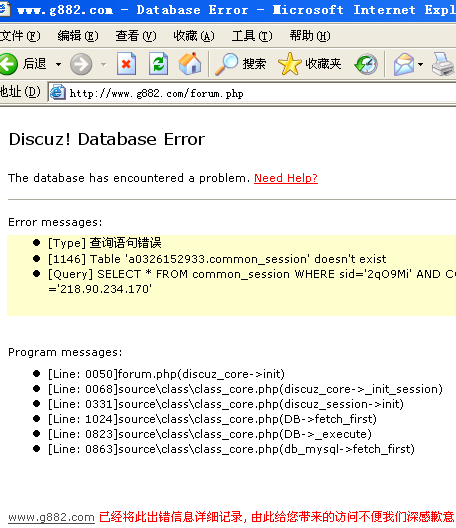Refresh the page with green arrows icon
Image resolution: width=456 pixels, height=528 pixels.
point(159,64)
